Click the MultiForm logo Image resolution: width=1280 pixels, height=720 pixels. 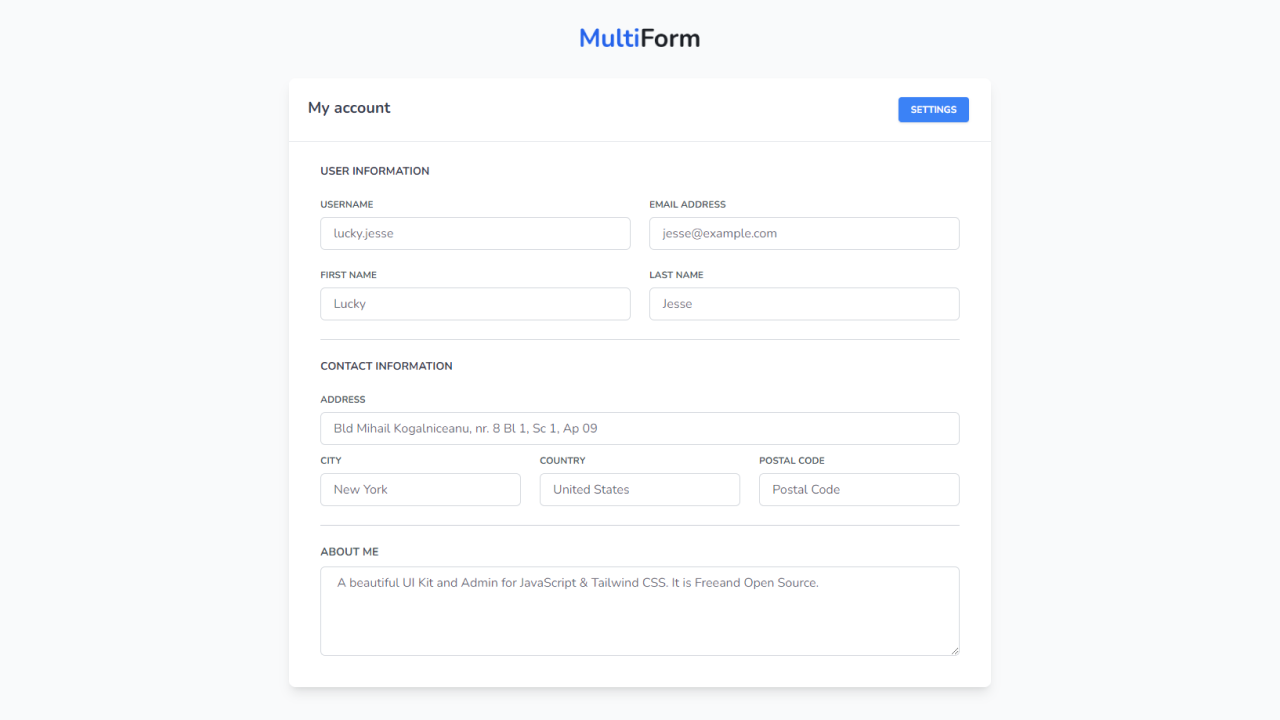pos(639,38)
